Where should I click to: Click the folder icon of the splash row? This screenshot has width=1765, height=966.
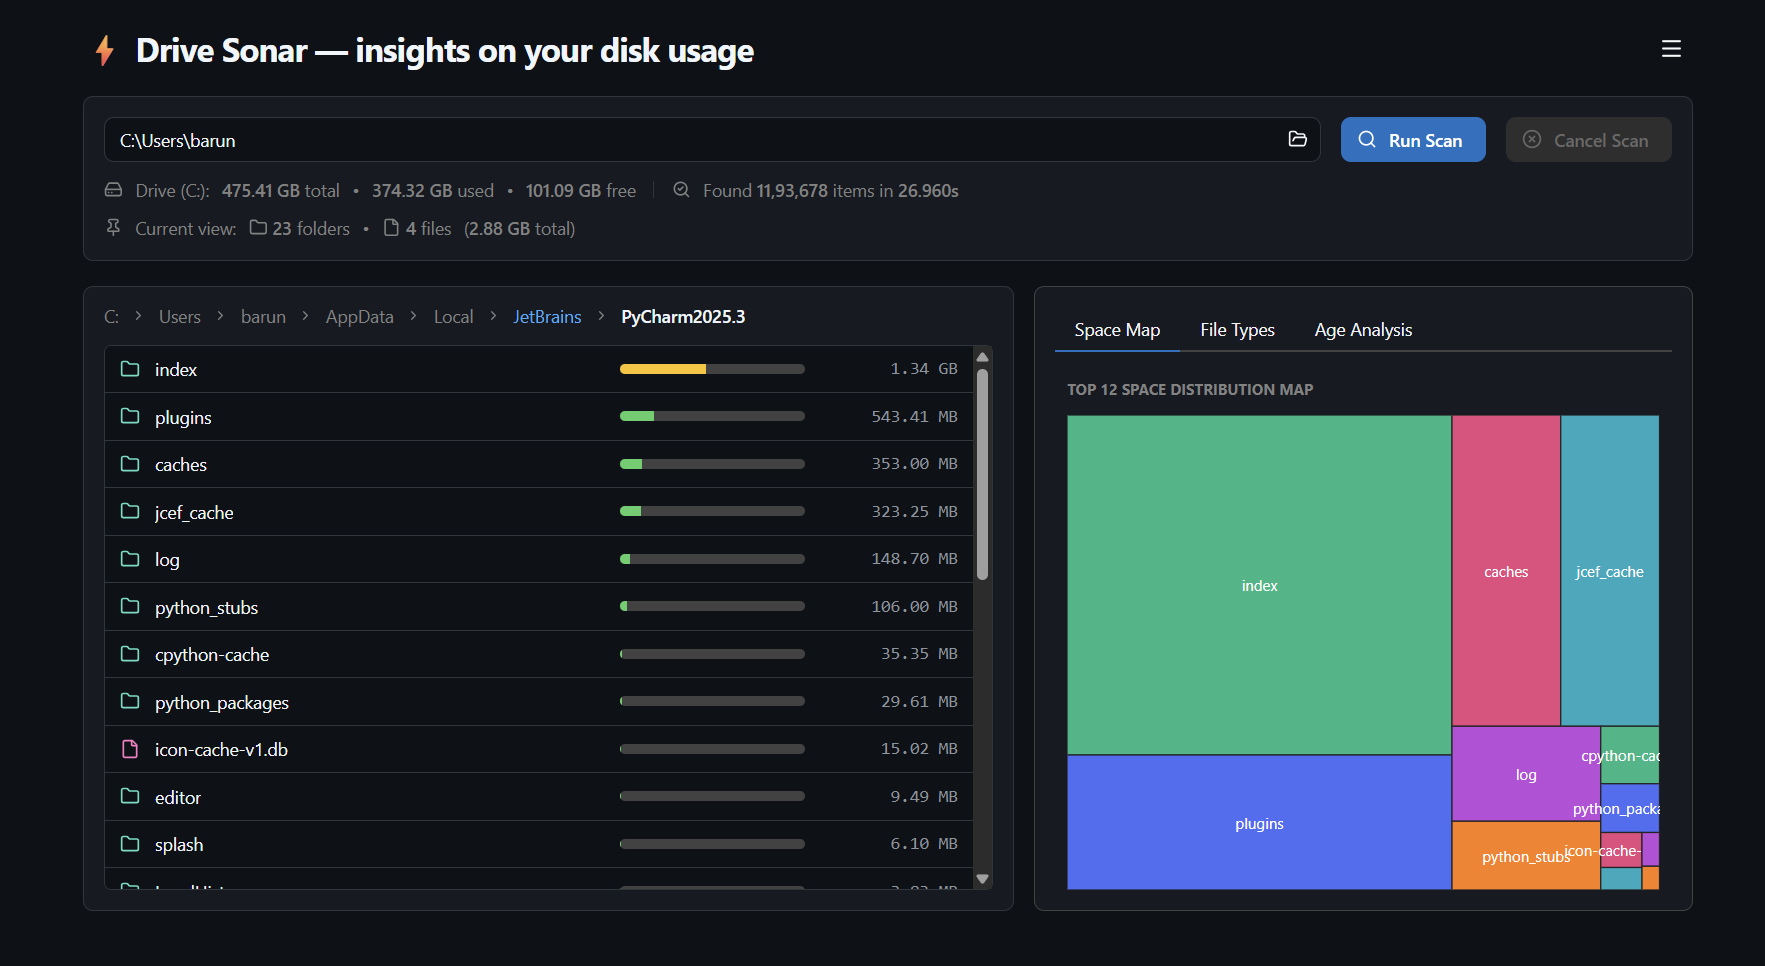[130, 844]
